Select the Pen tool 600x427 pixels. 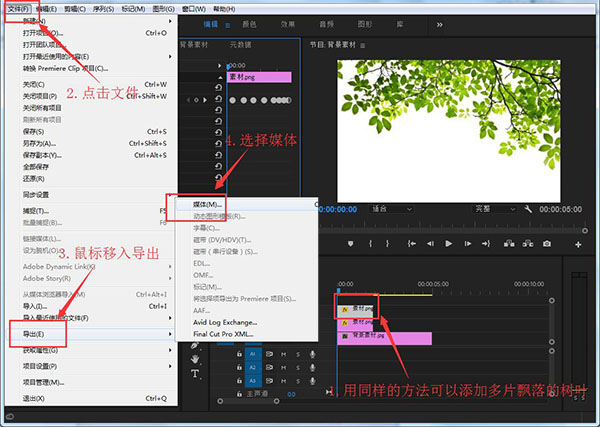click(195, 345)
